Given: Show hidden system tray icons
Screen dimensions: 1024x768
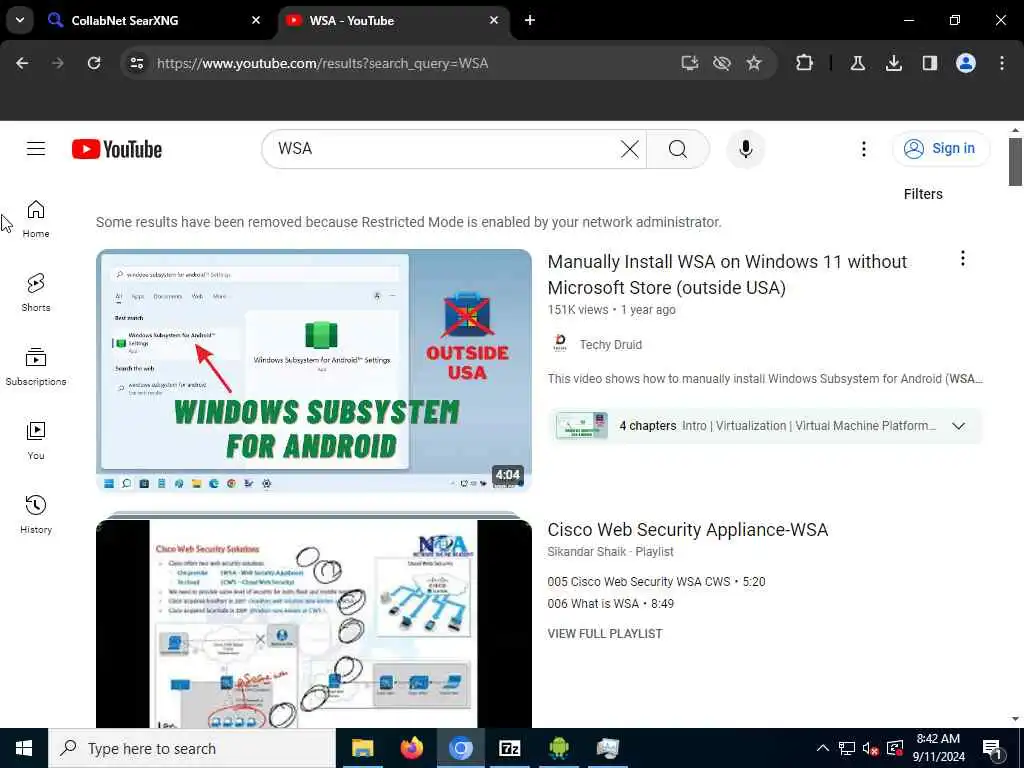Looking at the screenshot, I should [823, 748].
